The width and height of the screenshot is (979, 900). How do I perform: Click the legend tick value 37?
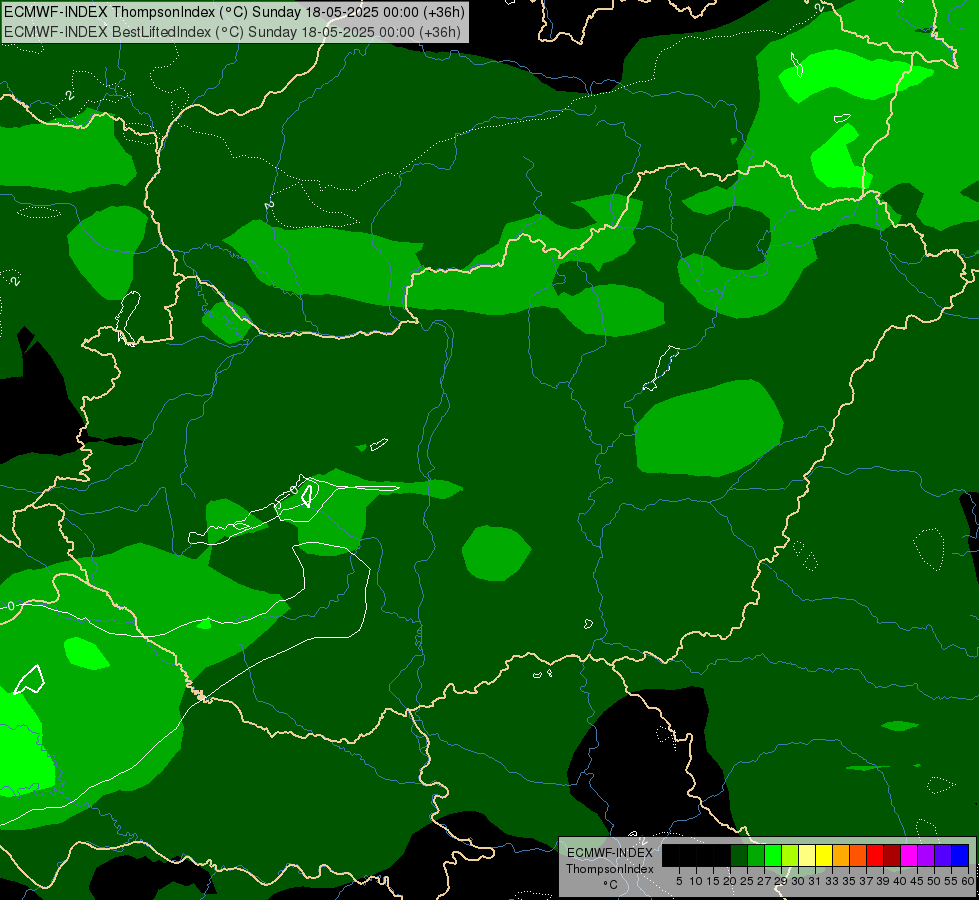[866, 881]
